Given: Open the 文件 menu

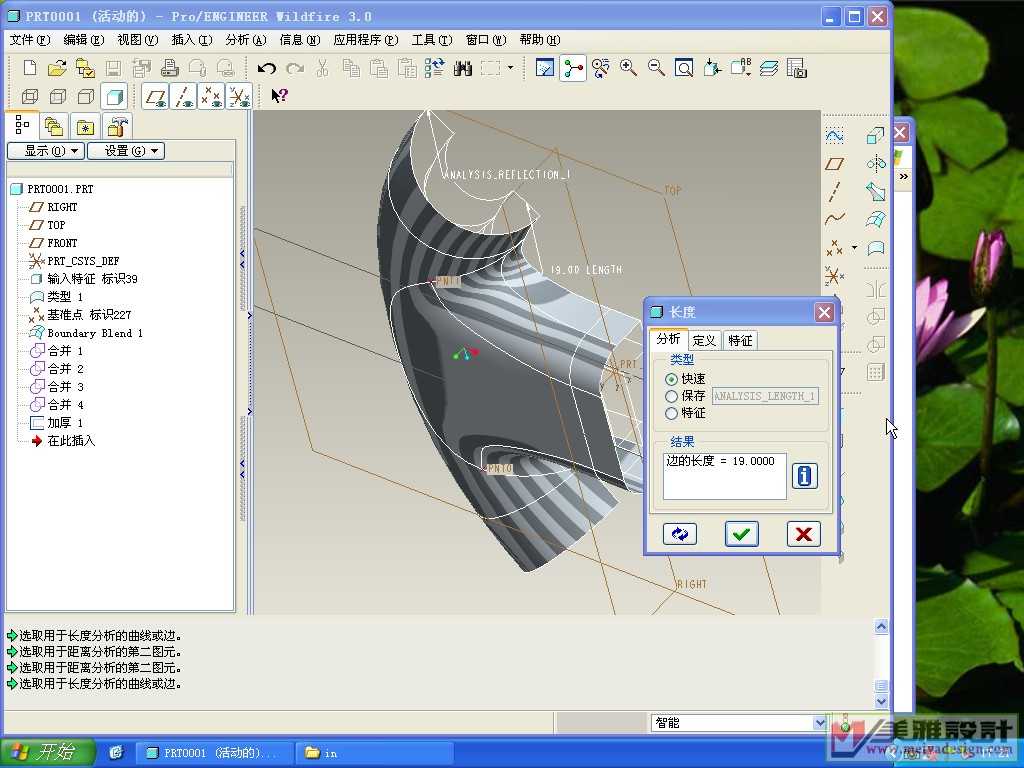Looking at the screenshot, I should click(x=29, y=40).
